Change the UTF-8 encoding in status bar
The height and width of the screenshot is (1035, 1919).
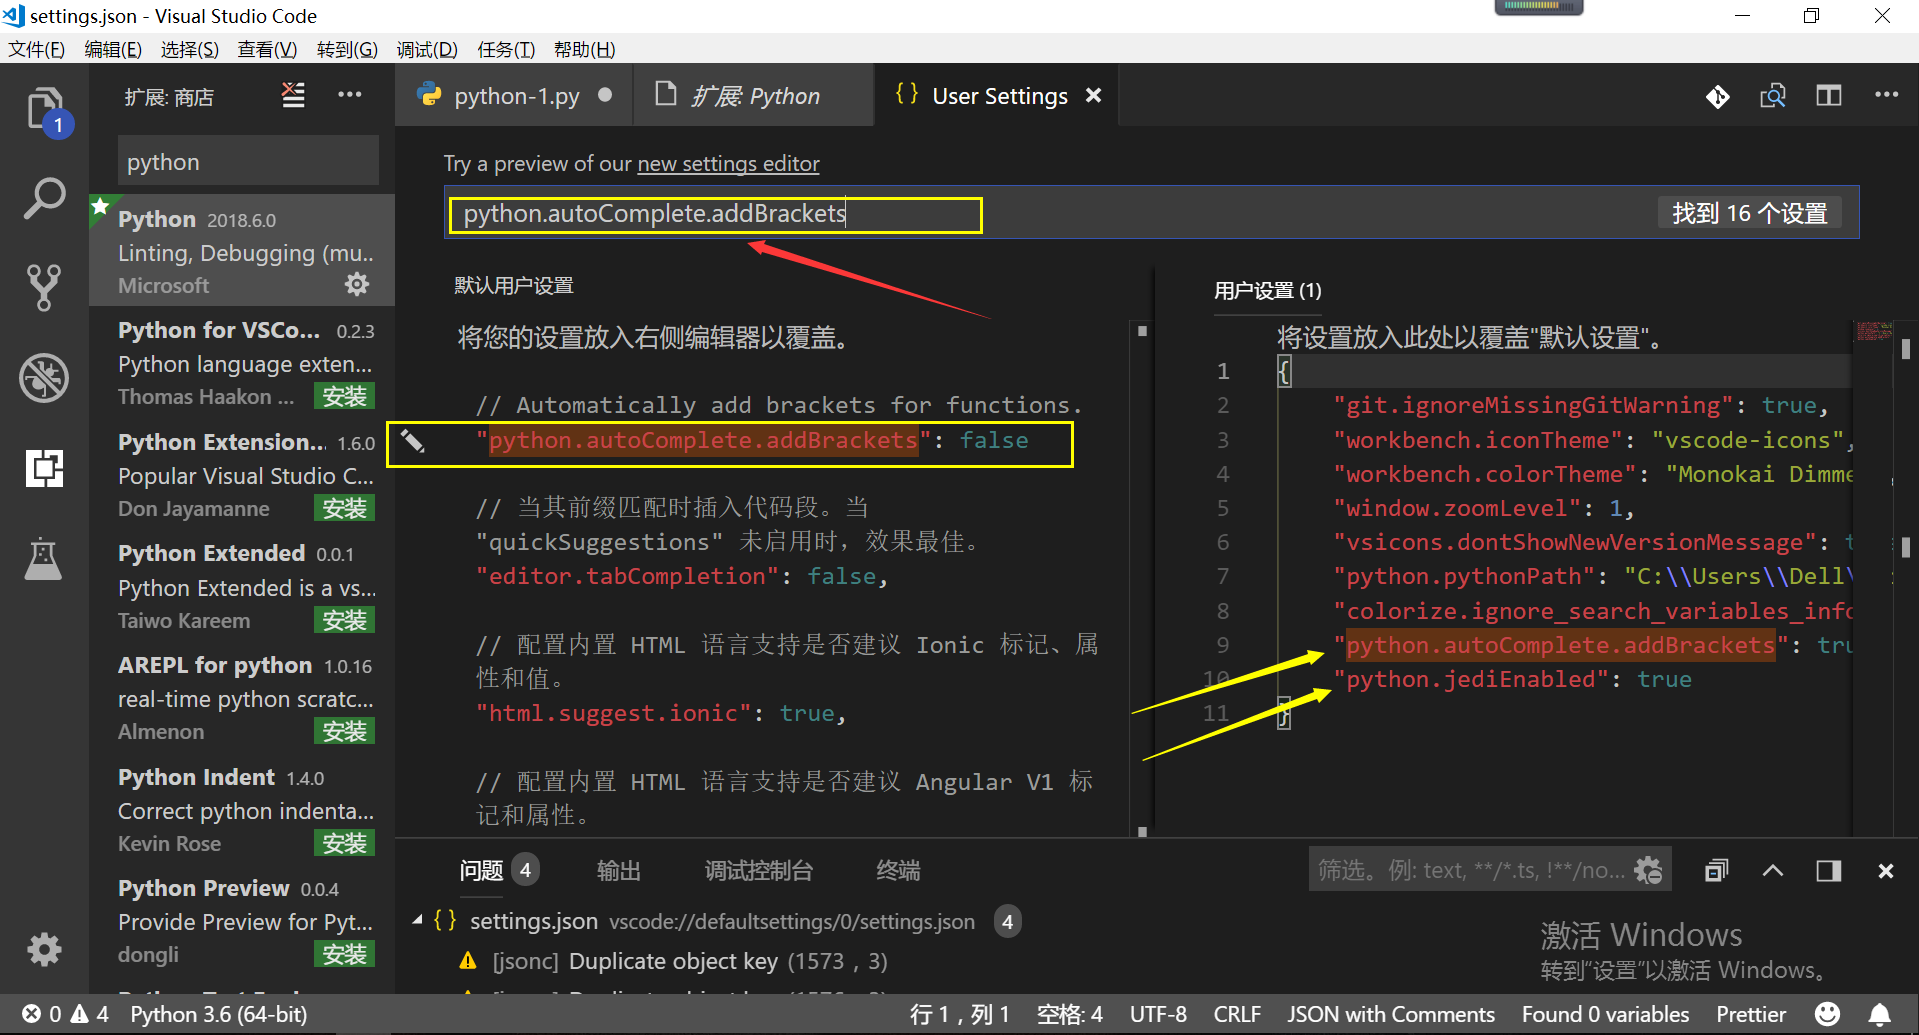1158,1014
